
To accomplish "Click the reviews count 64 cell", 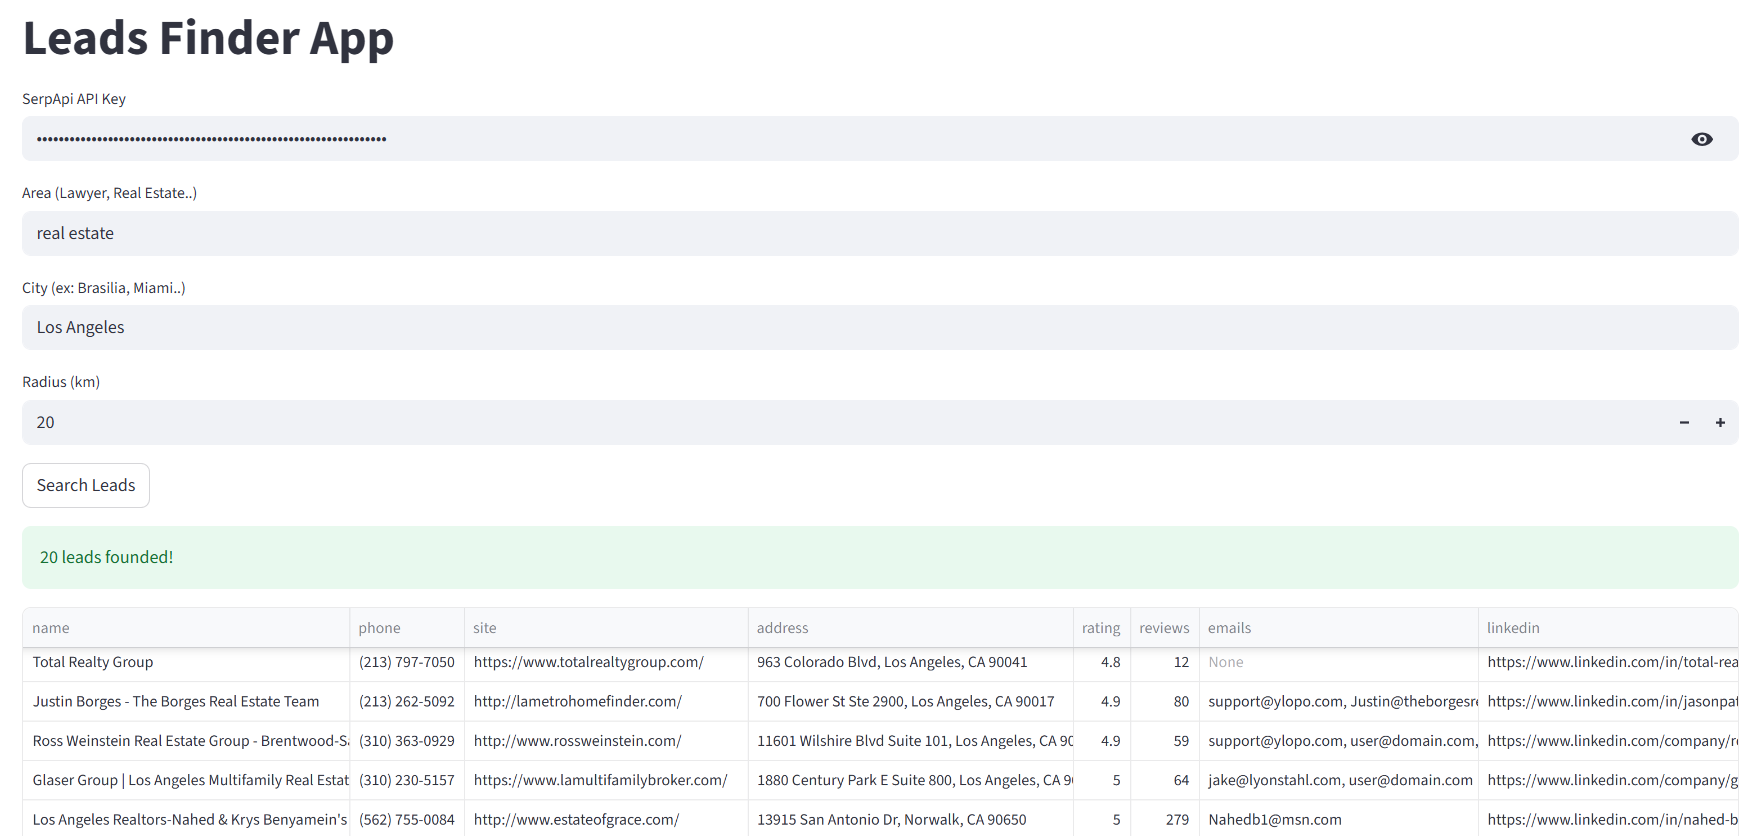I will click(1164, 780).
